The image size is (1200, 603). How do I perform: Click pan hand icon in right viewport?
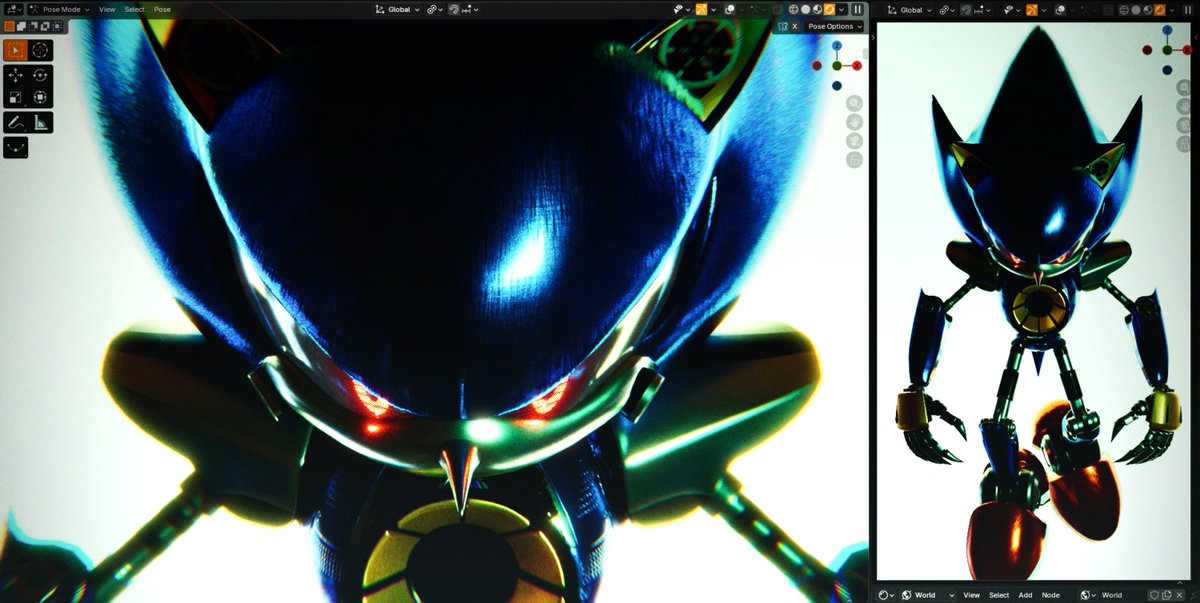pos(1184,107)
